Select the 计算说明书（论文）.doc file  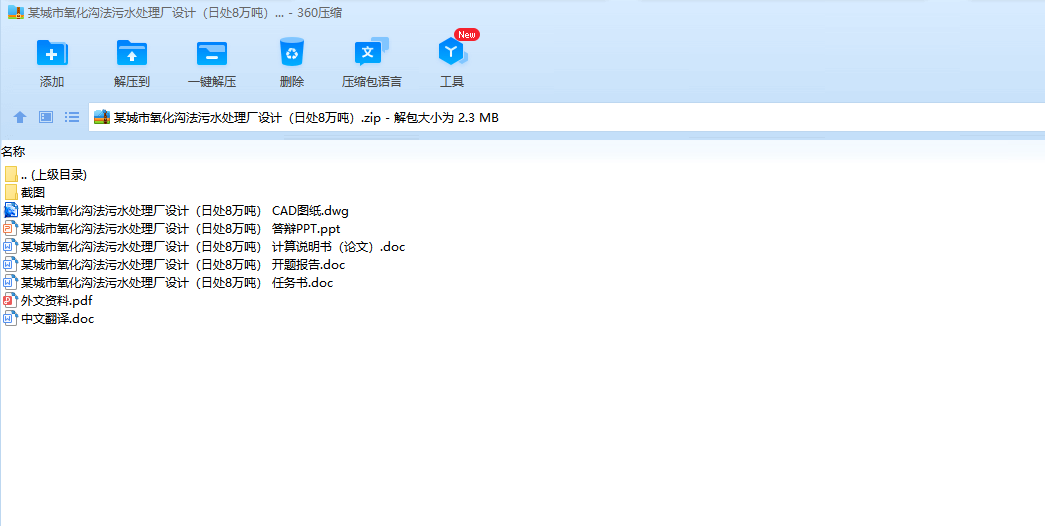[x=205, y=247]
